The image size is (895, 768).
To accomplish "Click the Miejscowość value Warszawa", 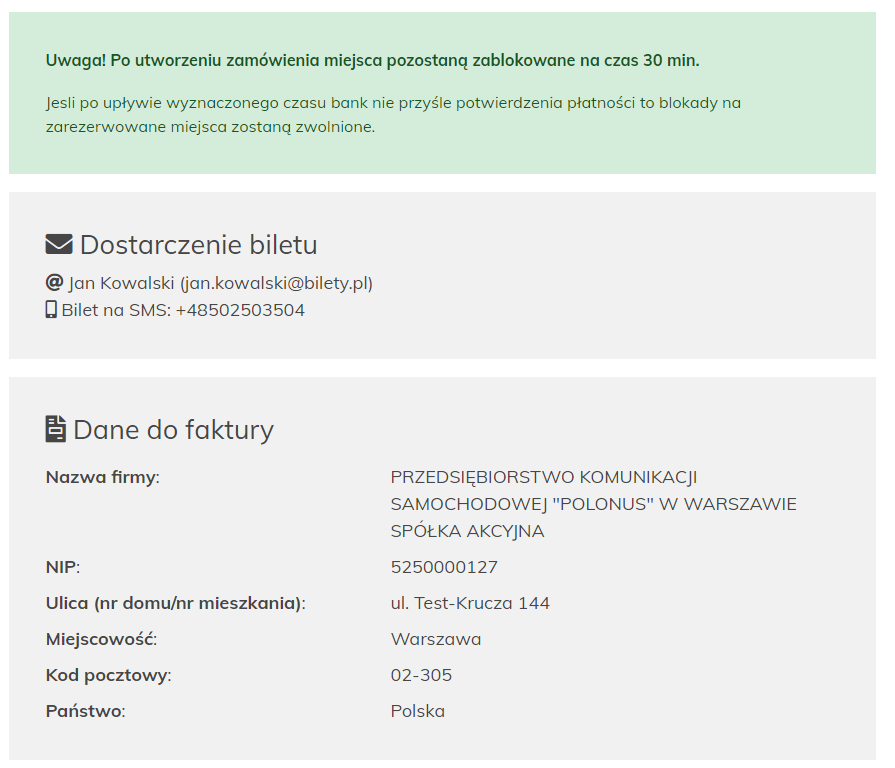I will click(x=436, y=639).
